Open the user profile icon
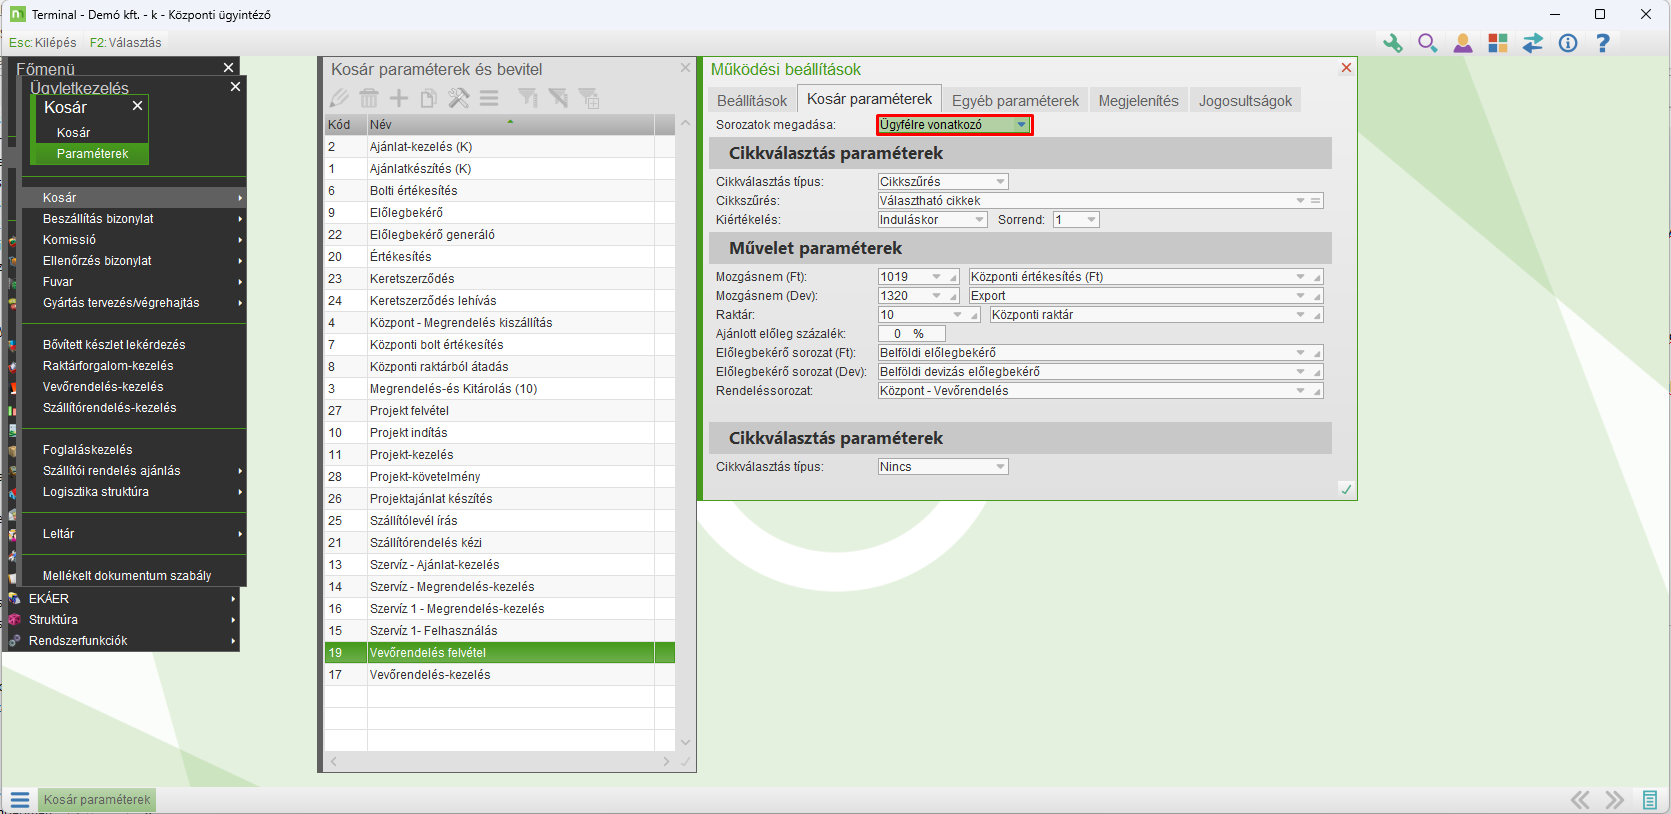The width and height of the screenshot is (1671, 814). click(1463, 43)
